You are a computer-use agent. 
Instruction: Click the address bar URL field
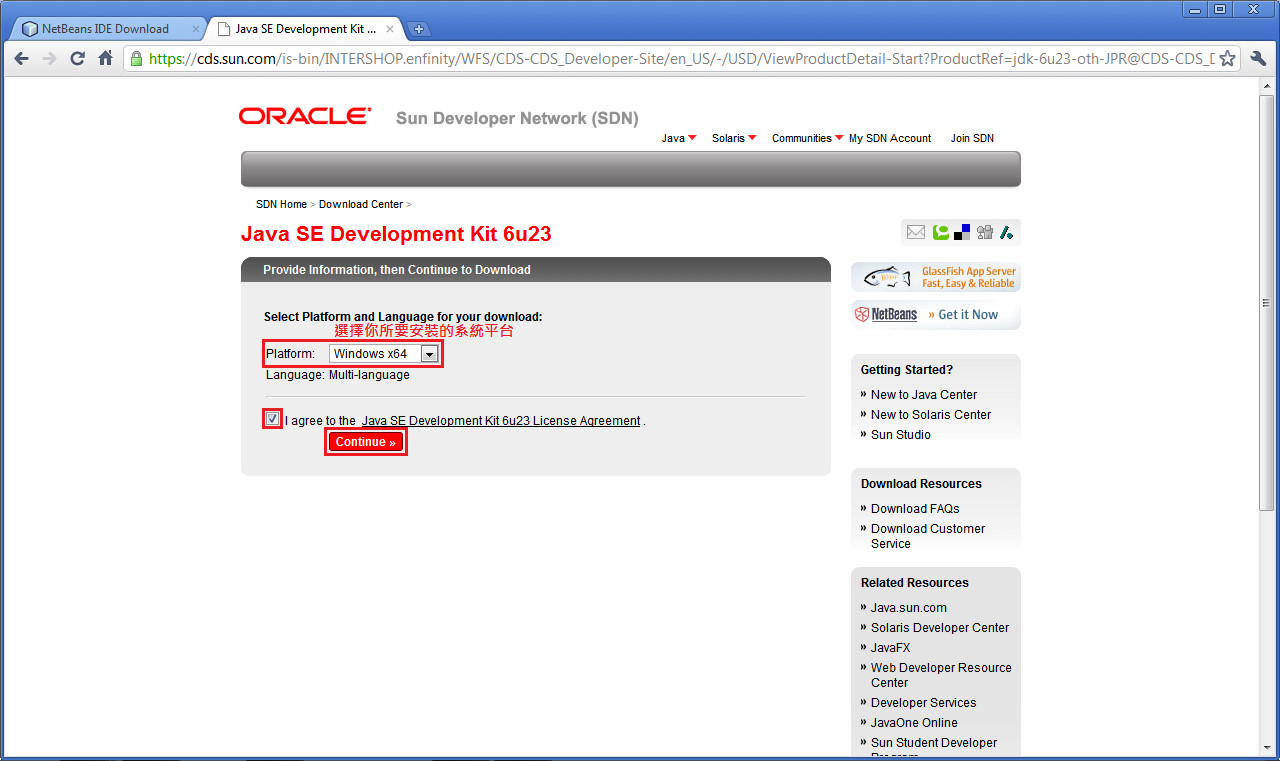click(680, 58)
